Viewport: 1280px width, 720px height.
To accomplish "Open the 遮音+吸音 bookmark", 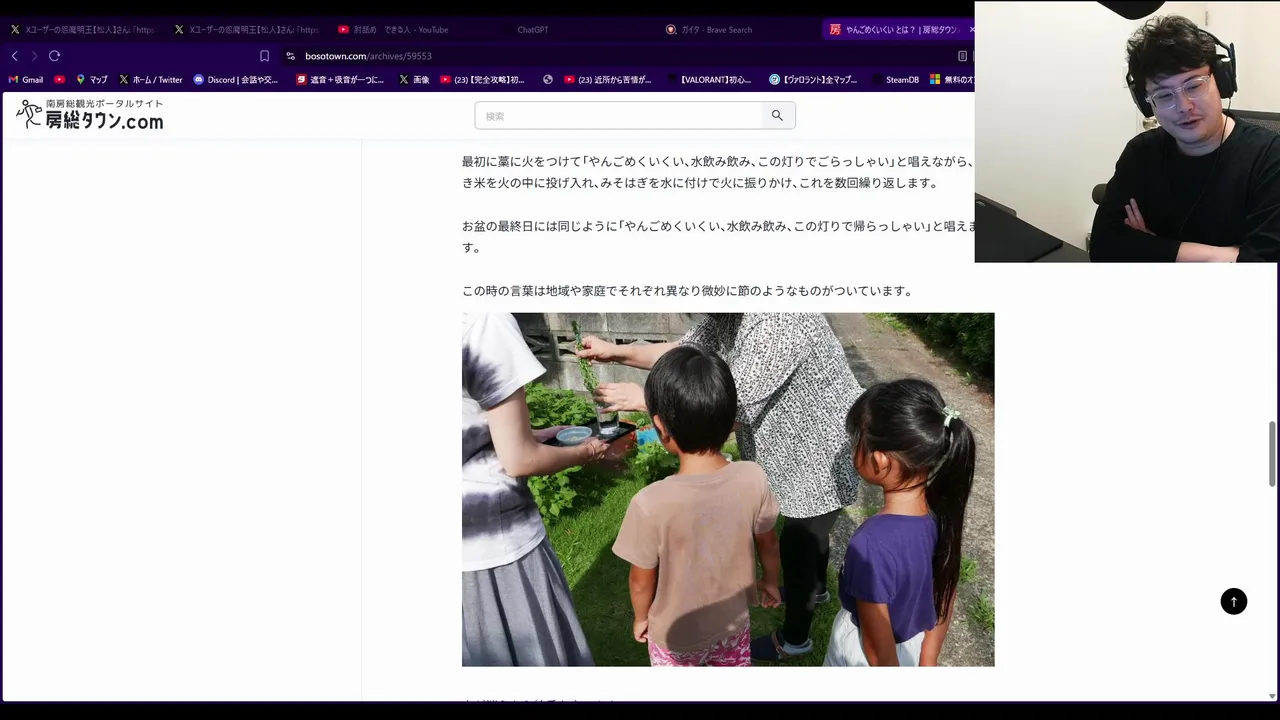I will pos(340,79).
